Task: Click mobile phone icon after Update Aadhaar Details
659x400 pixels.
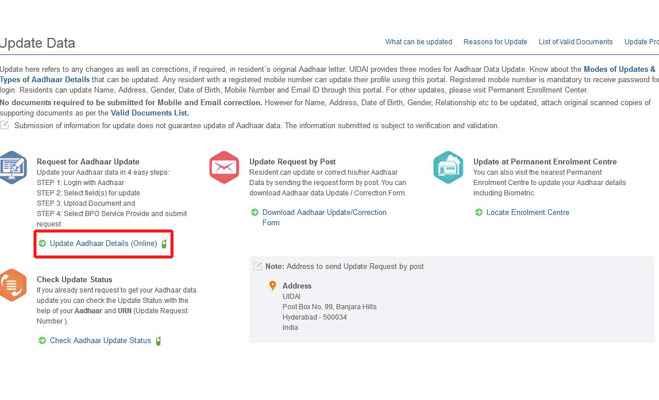Action: tap(164, 243)
